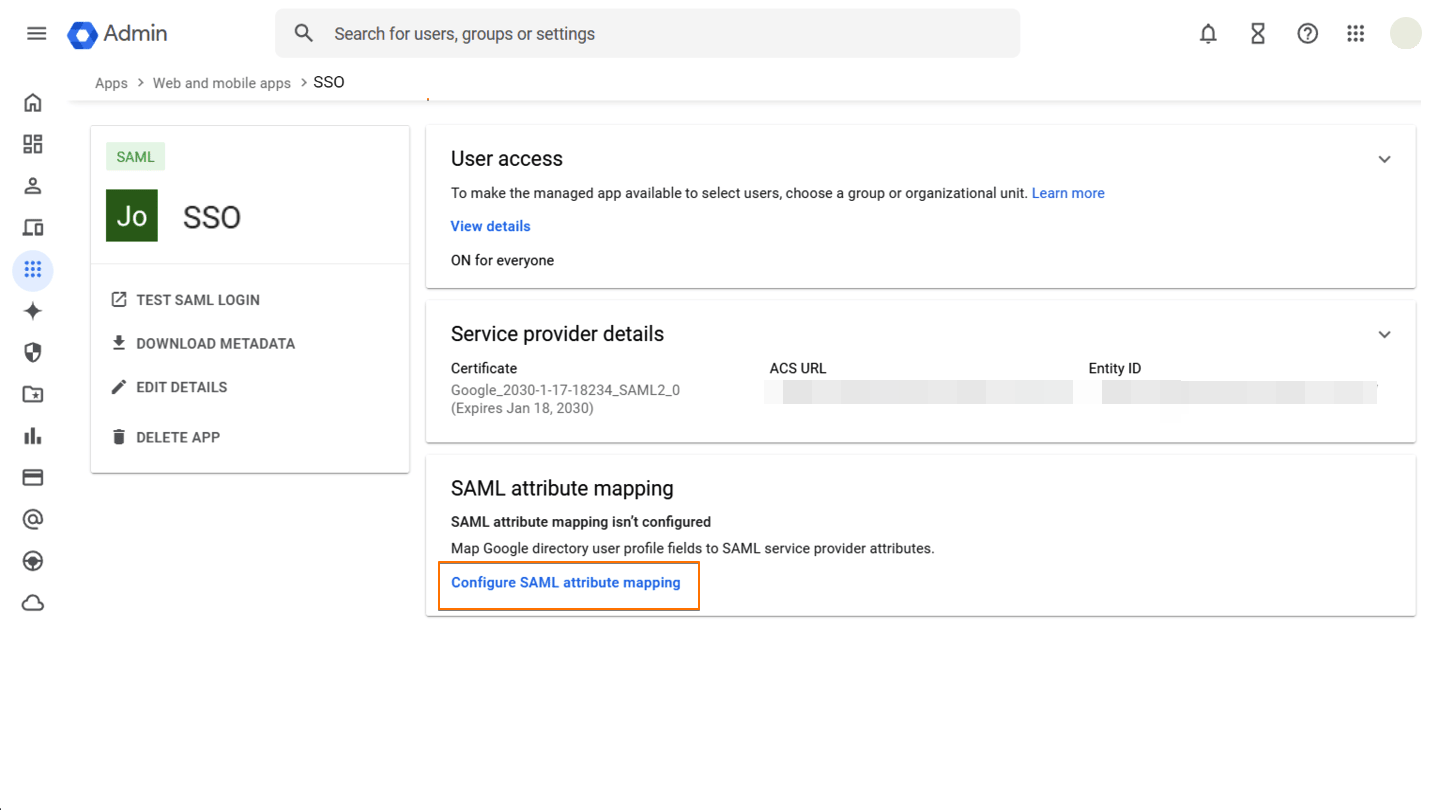Select the Directory users icon in sidebar
The height and width of the screenshot is (810, 1440).
click(x=33, y=185)
